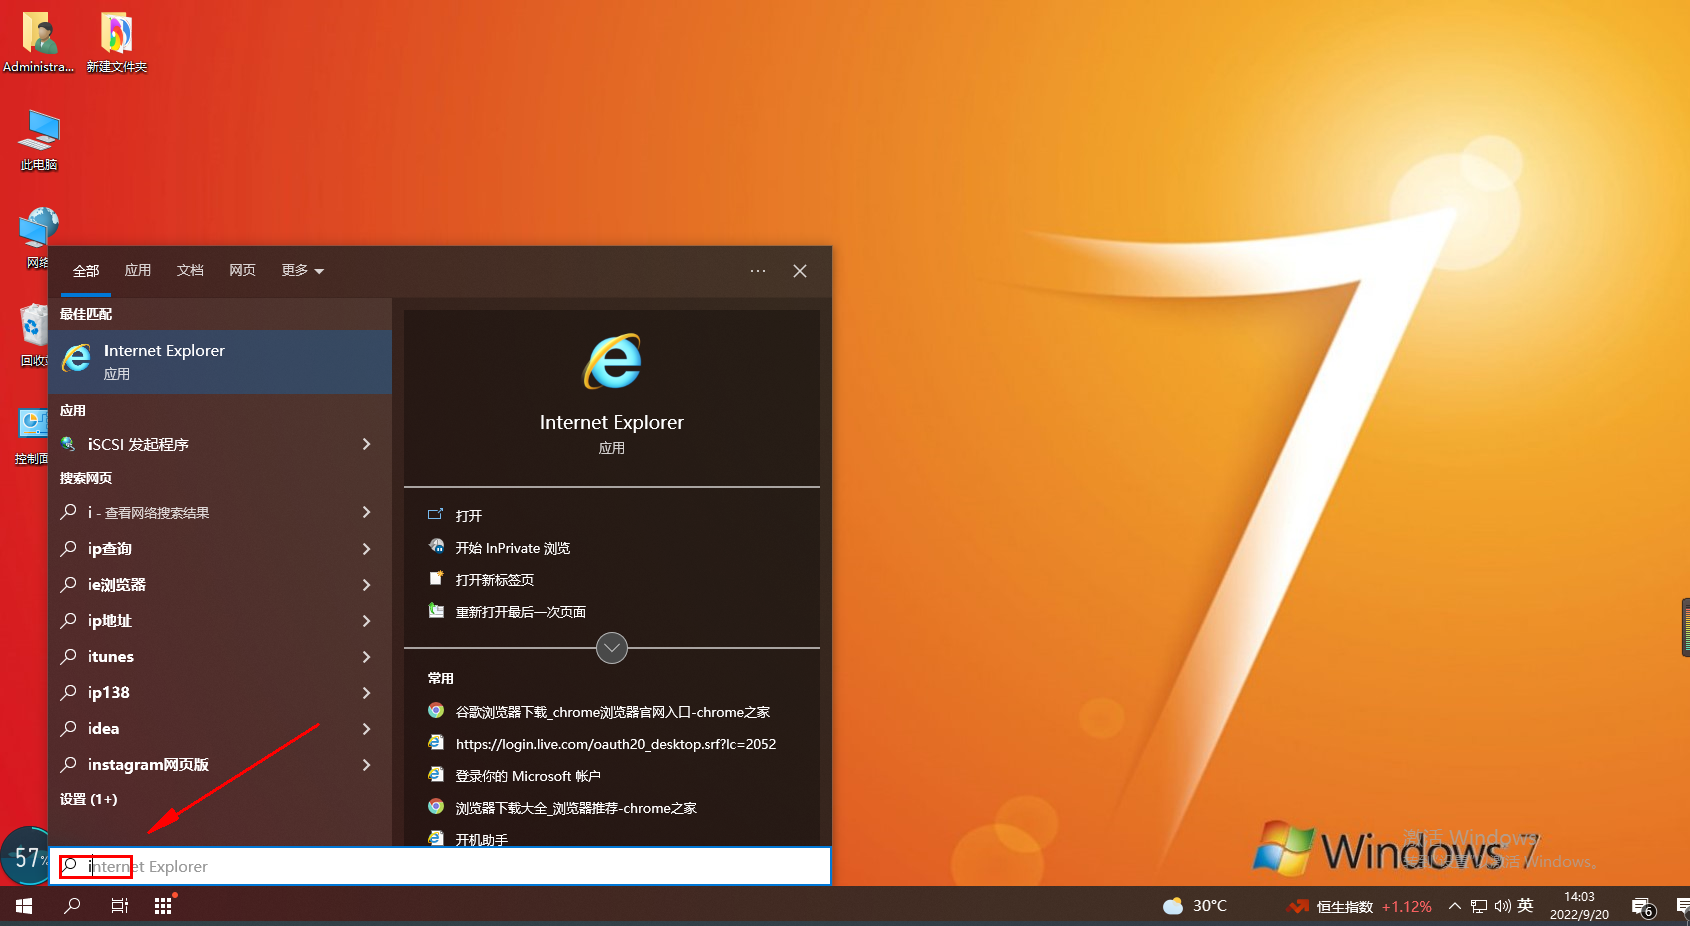Expand arrow for instagram网页版 suggestion

366,765
